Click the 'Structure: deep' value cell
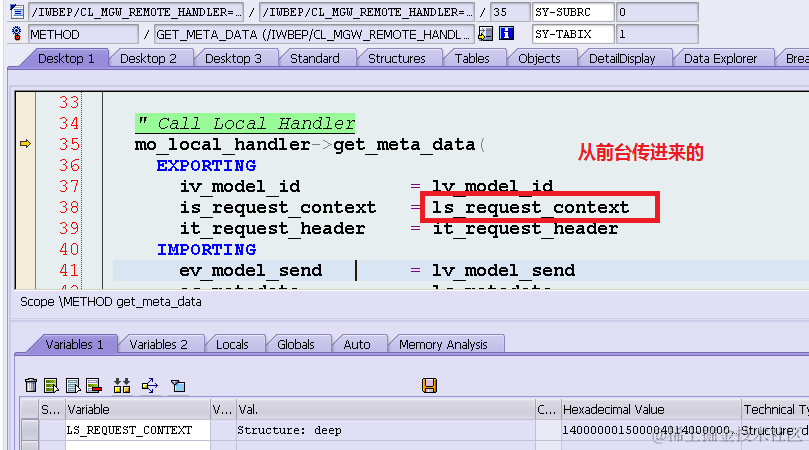This screenshot has height=450, width=809. coord(385,430)
